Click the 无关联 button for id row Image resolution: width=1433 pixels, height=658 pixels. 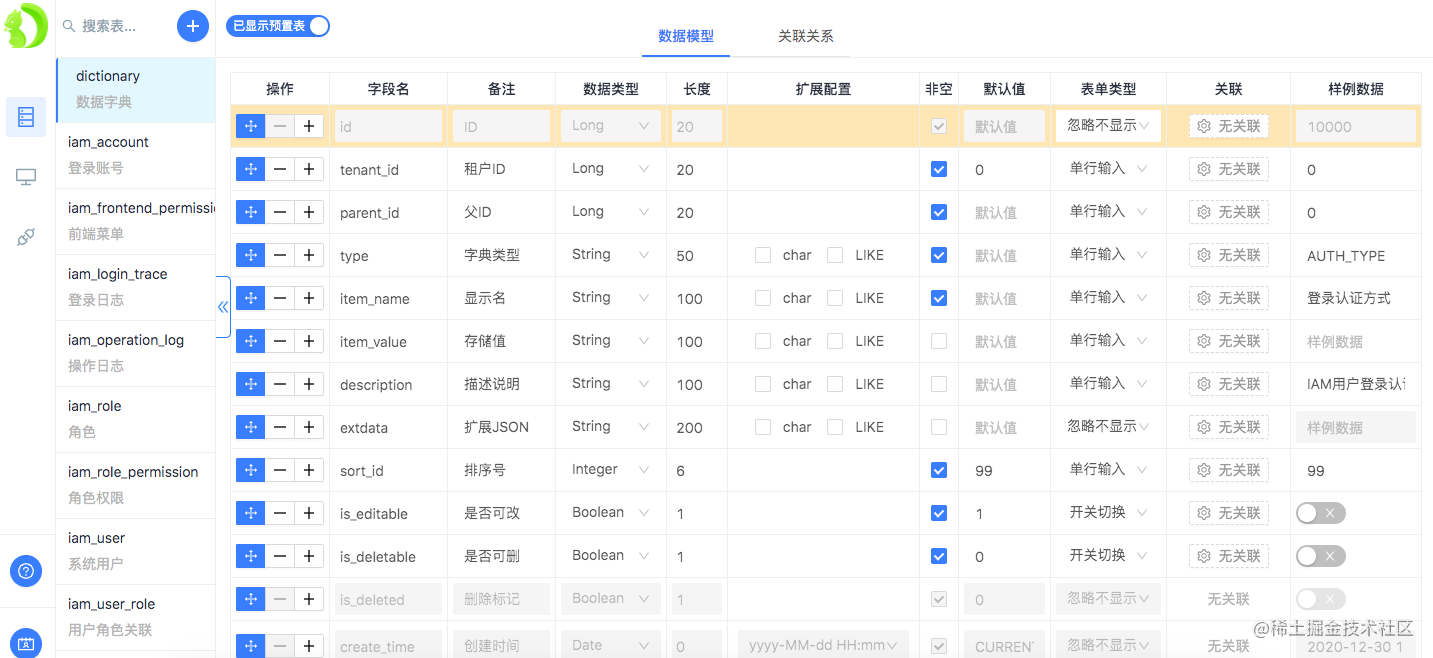[x=1229, y=127]
